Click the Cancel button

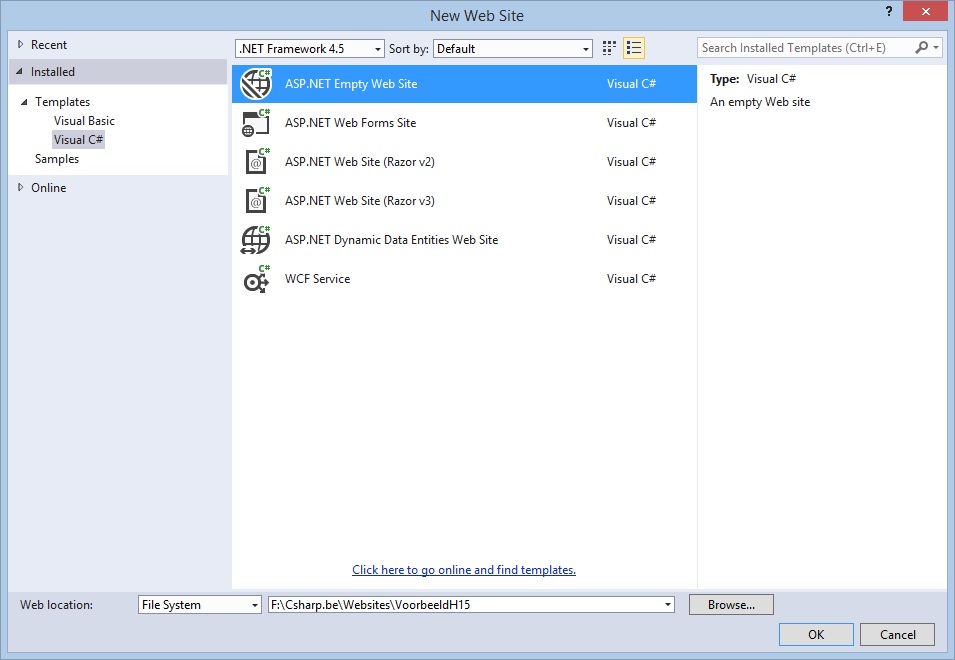(x=898, y=634)
